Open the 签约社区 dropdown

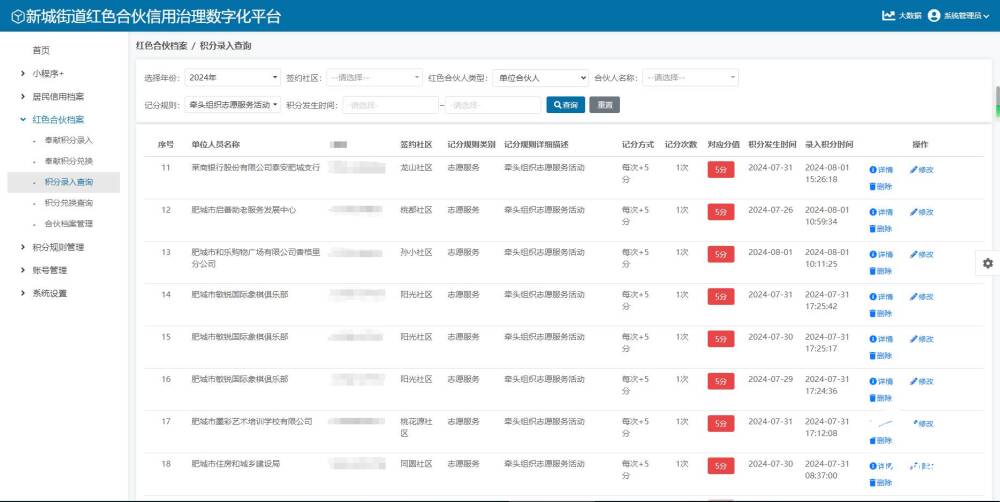[x=374, y=77]
